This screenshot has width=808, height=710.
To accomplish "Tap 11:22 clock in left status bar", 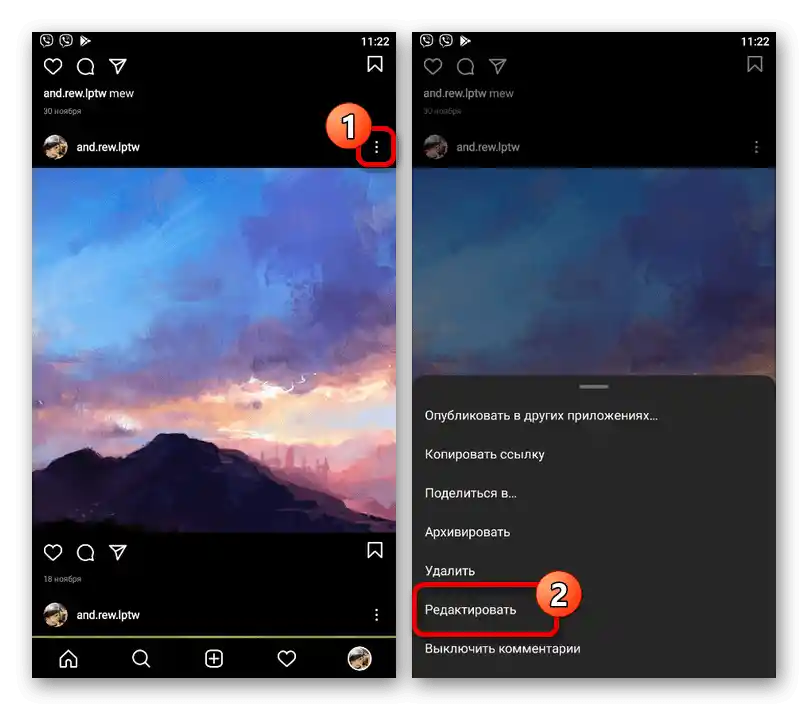I will point(375,41).
